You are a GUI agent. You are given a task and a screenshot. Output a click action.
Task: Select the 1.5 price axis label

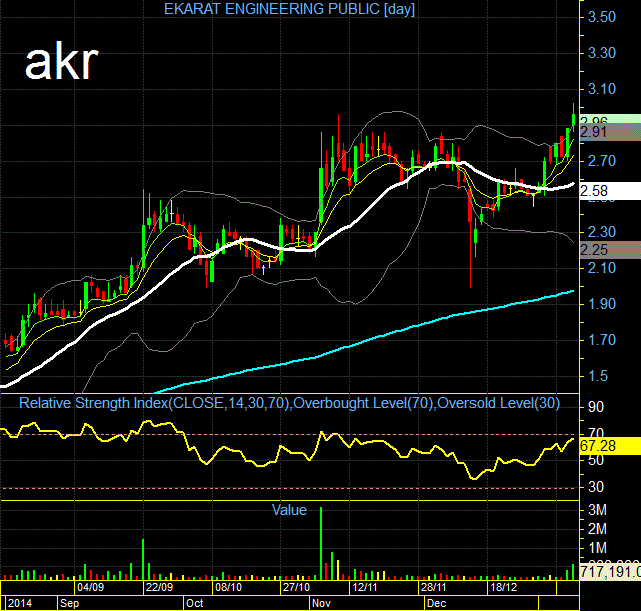(597, 376)
